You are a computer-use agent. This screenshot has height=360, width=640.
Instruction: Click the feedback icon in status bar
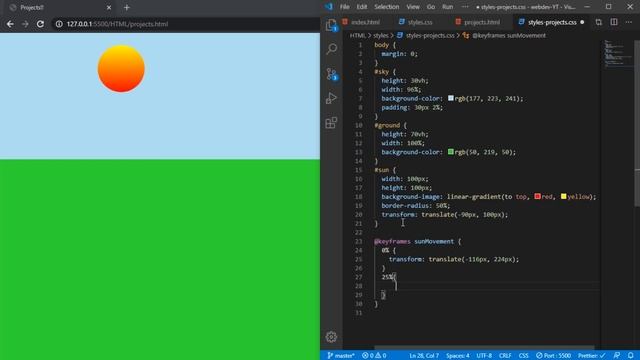click(x=617, y=356)
